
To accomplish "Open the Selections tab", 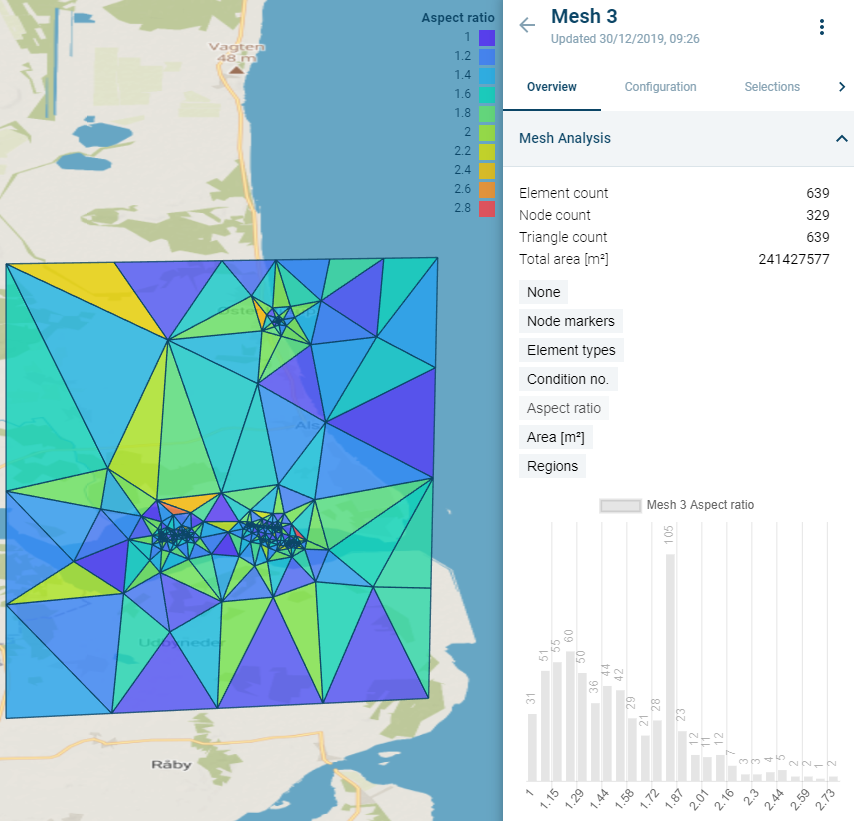I will (772, 87).
